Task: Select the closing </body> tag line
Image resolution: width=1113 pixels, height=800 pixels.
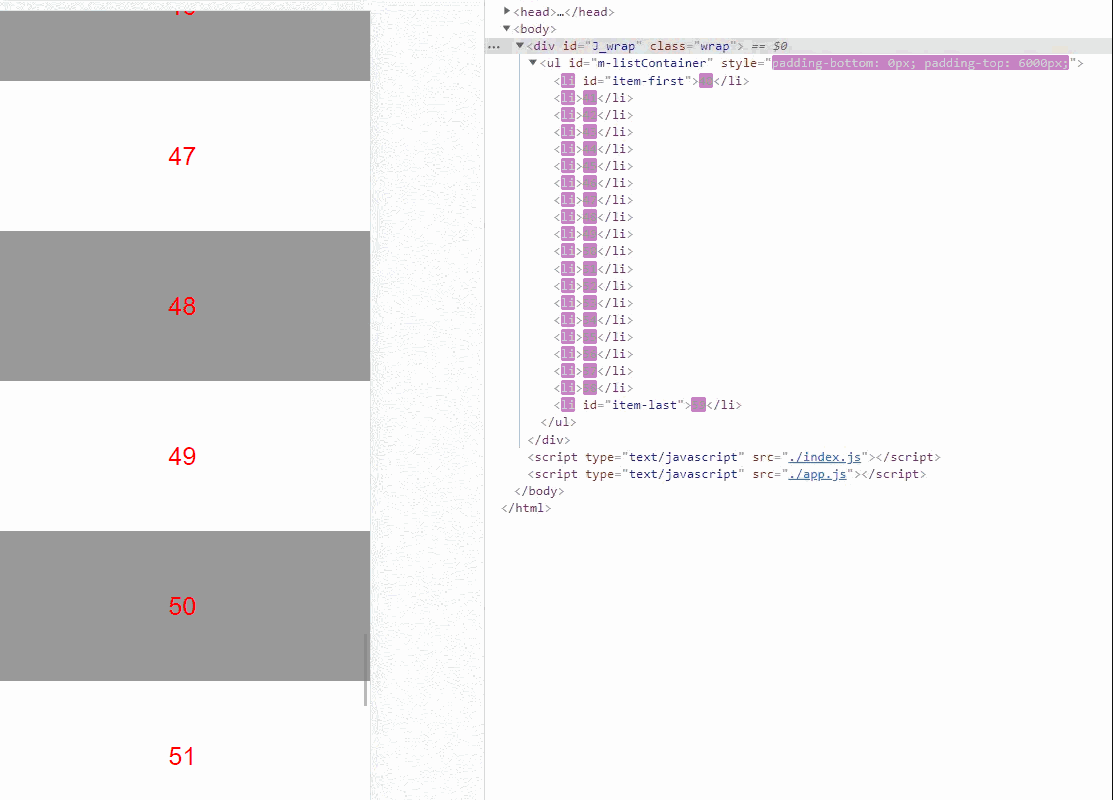Action: pyautogui.click(x=539, y=491)
